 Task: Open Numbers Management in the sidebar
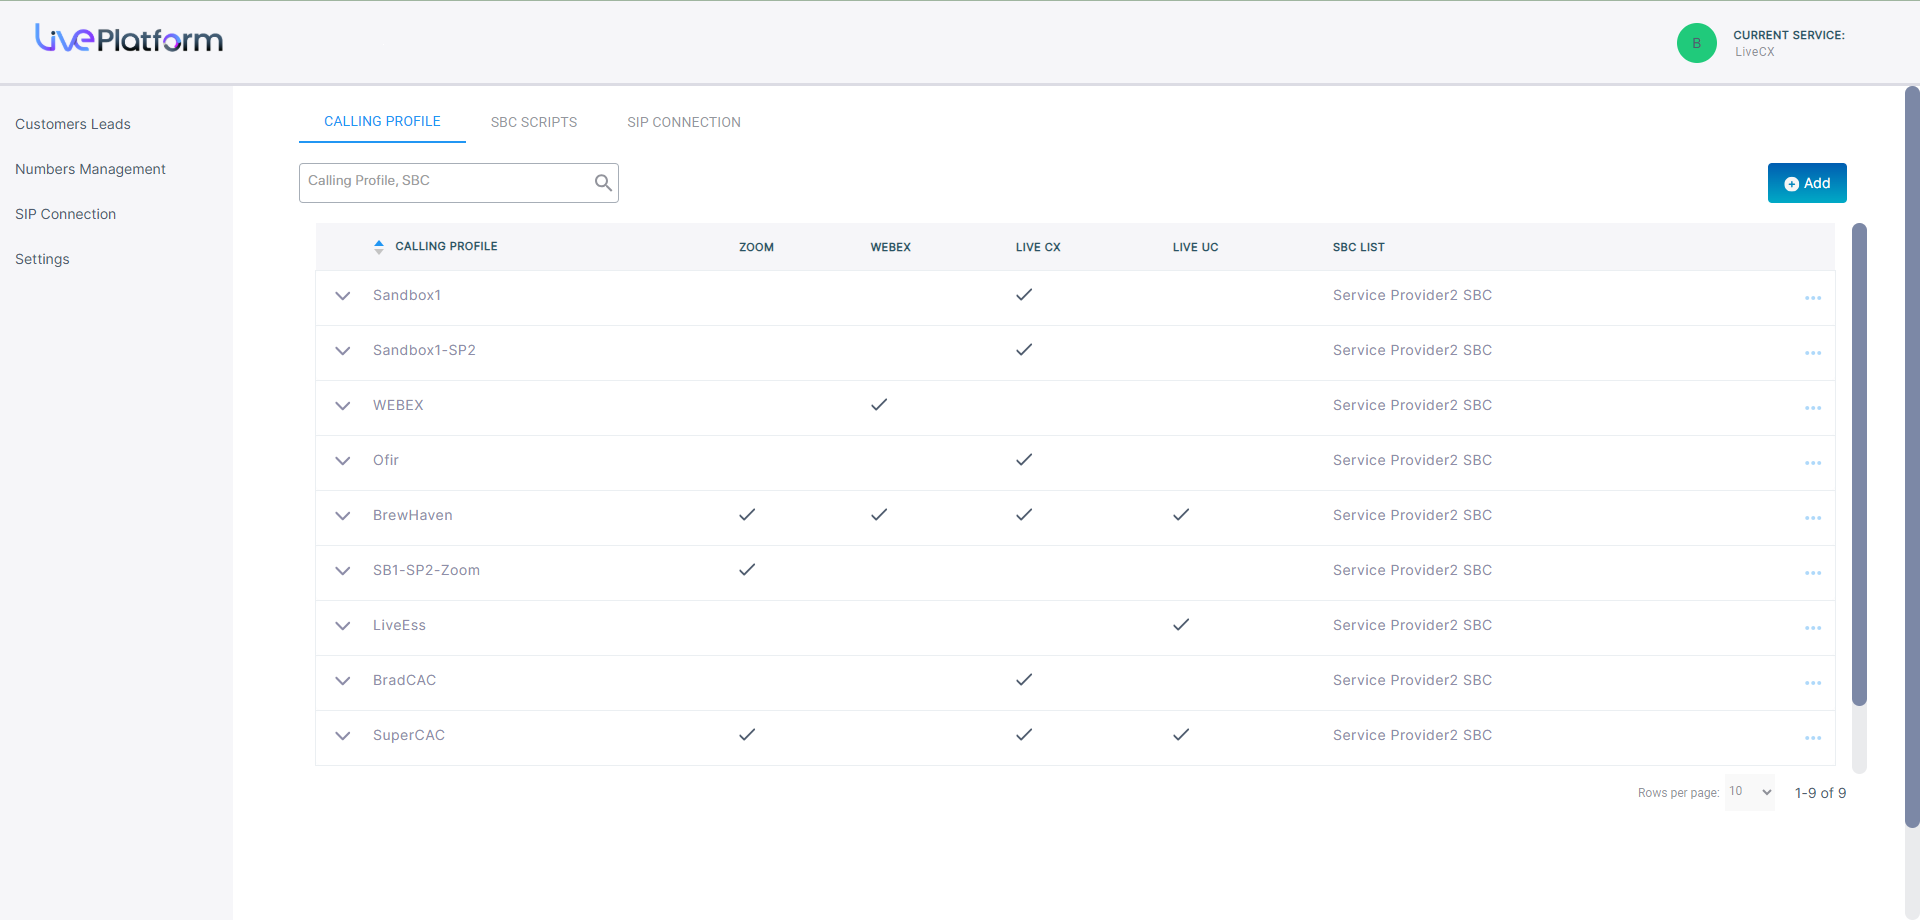click(90, 169)
